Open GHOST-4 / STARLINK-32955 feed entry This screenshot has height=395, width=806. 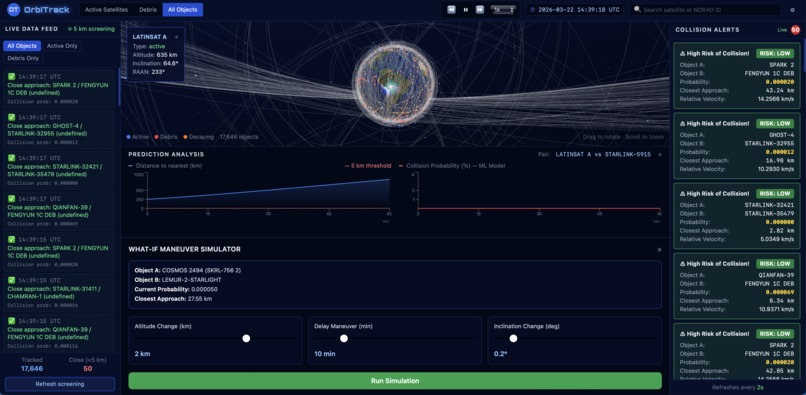click(x=59, y=130)
